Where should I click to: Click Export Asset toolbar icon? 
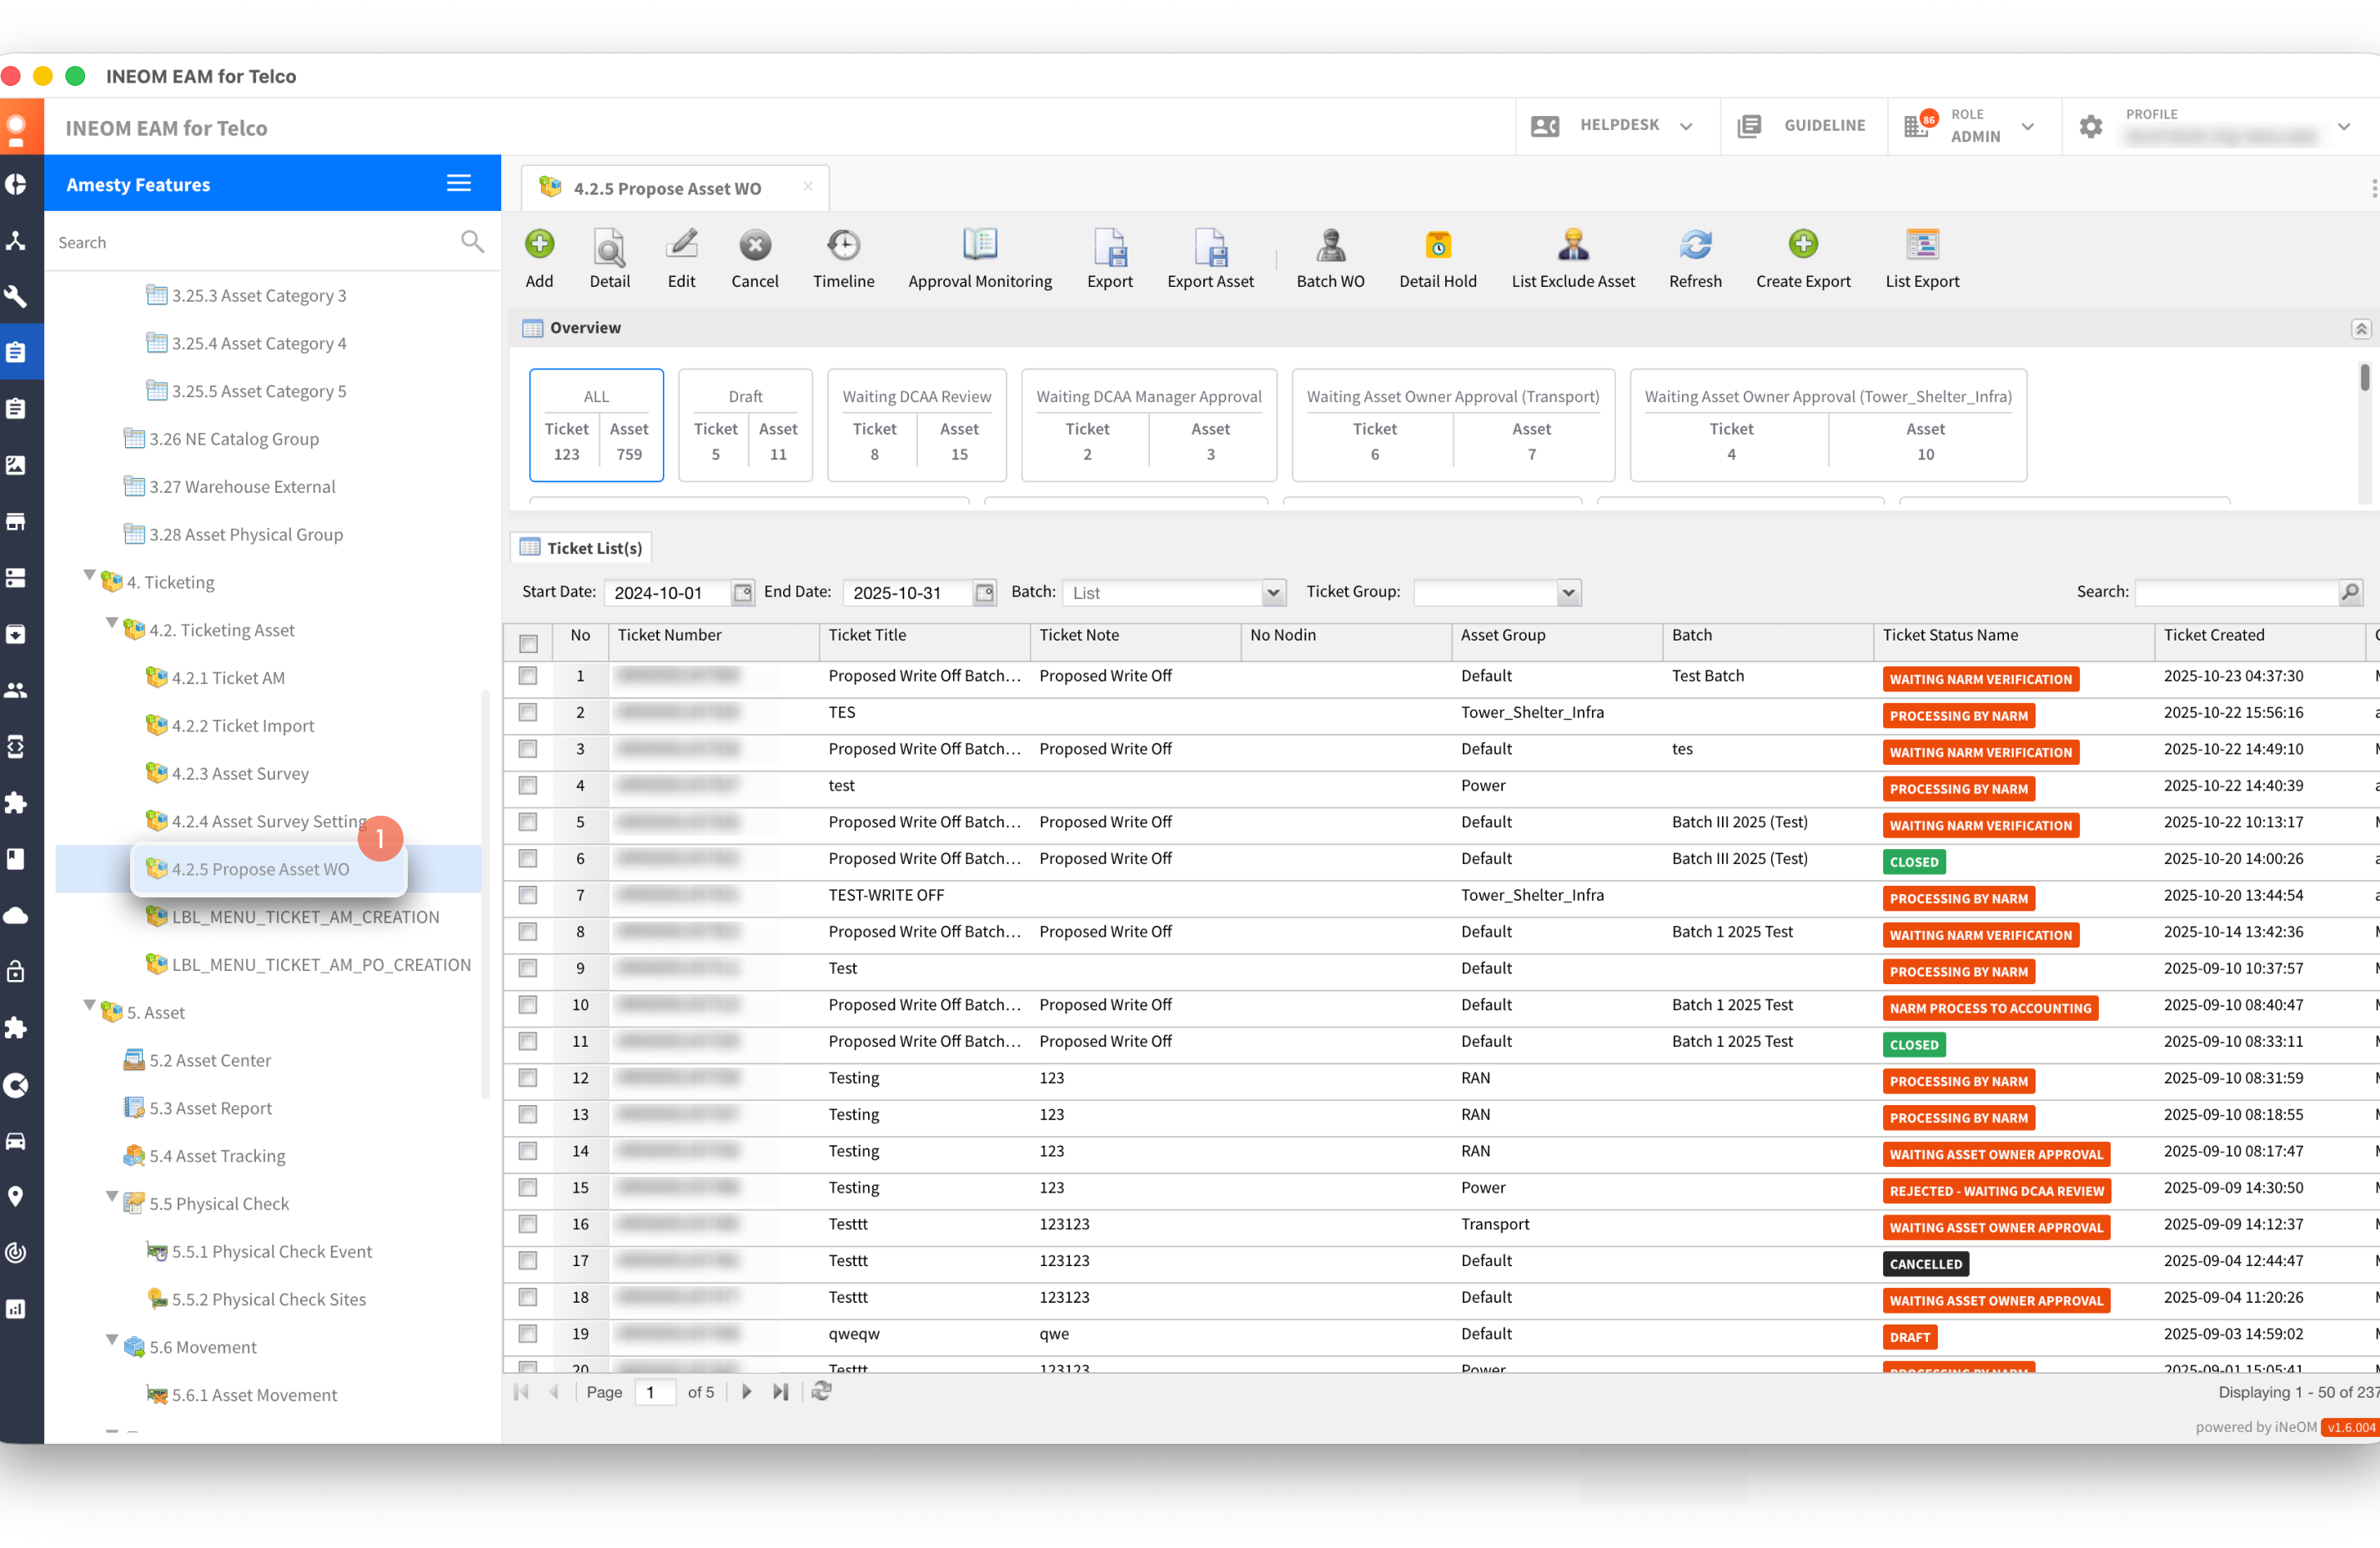(1210, 245)
